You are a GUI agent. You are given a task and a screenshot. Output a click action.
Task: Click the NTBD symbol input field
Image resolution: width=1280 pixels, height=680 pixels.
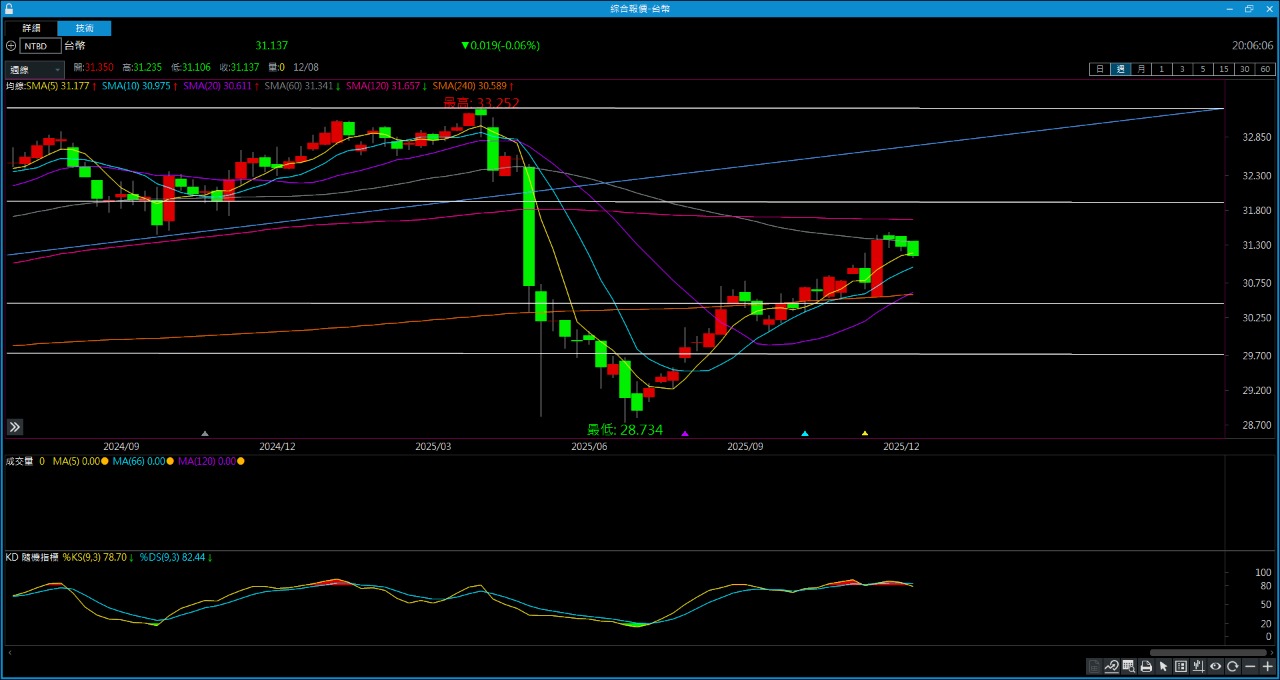click(x=40, y=46)
